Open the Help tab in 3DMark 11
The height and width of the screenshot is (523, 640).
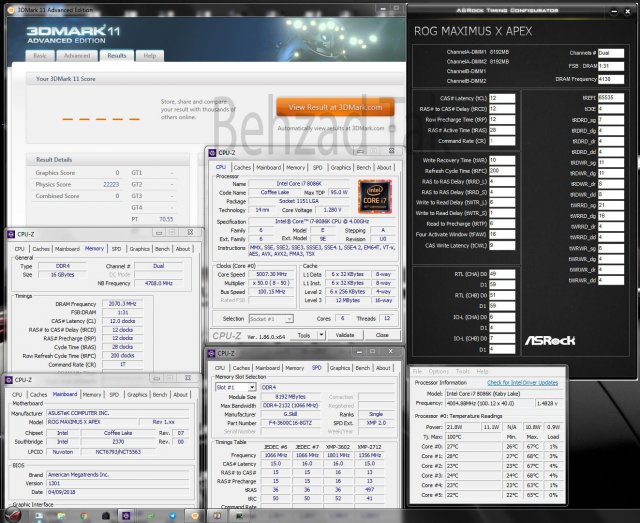[x=150, y=56]
